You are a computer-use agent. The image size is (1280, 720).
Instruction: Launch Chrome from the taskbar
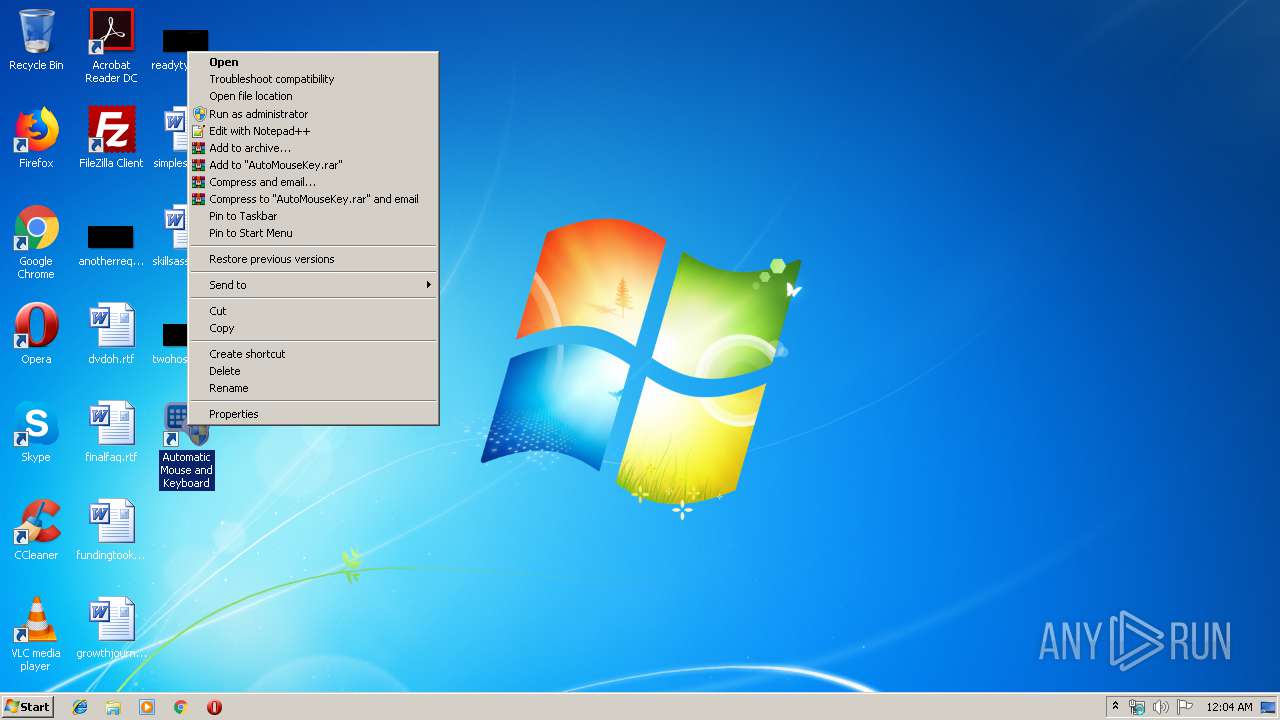tap(181, 707)
